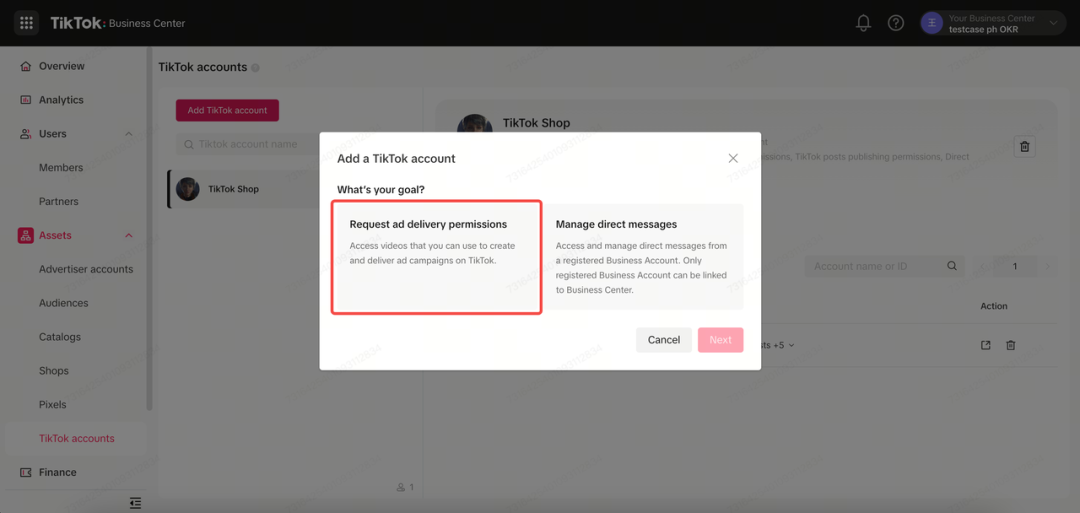Collapse the Assets section chevron
The width and height of the screenshot is (1080, 513).
pyautogui.click(x=129, y=235)
